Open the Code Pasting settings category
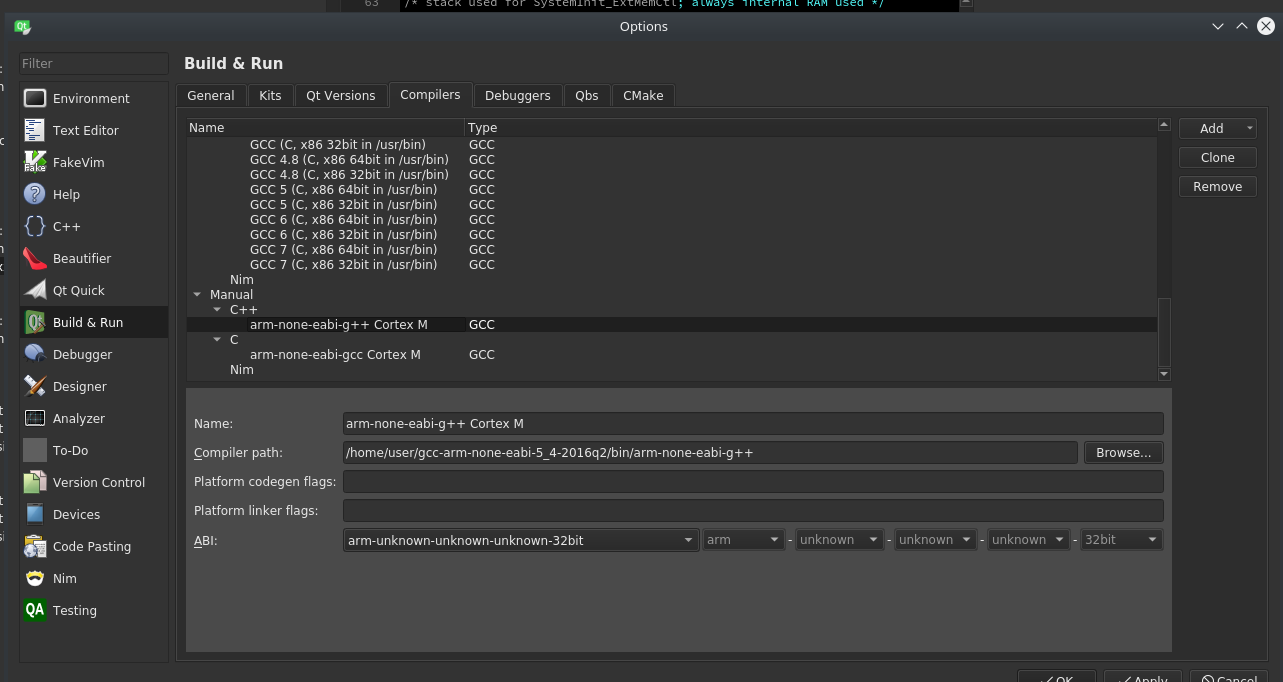The image size is (1283, 682). [x=94, y=546]
